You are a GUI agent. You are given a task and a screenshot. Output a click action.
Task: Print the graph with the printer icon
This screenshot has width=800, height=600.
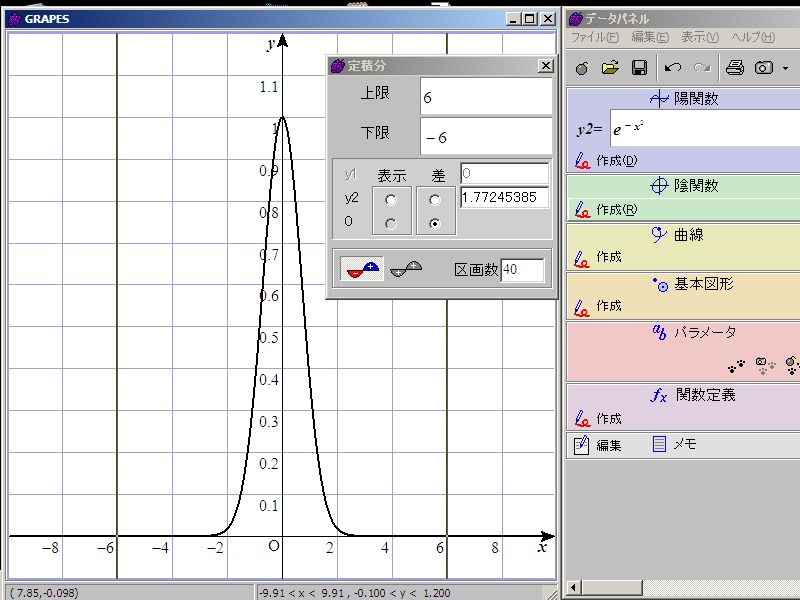coord(735,68)
